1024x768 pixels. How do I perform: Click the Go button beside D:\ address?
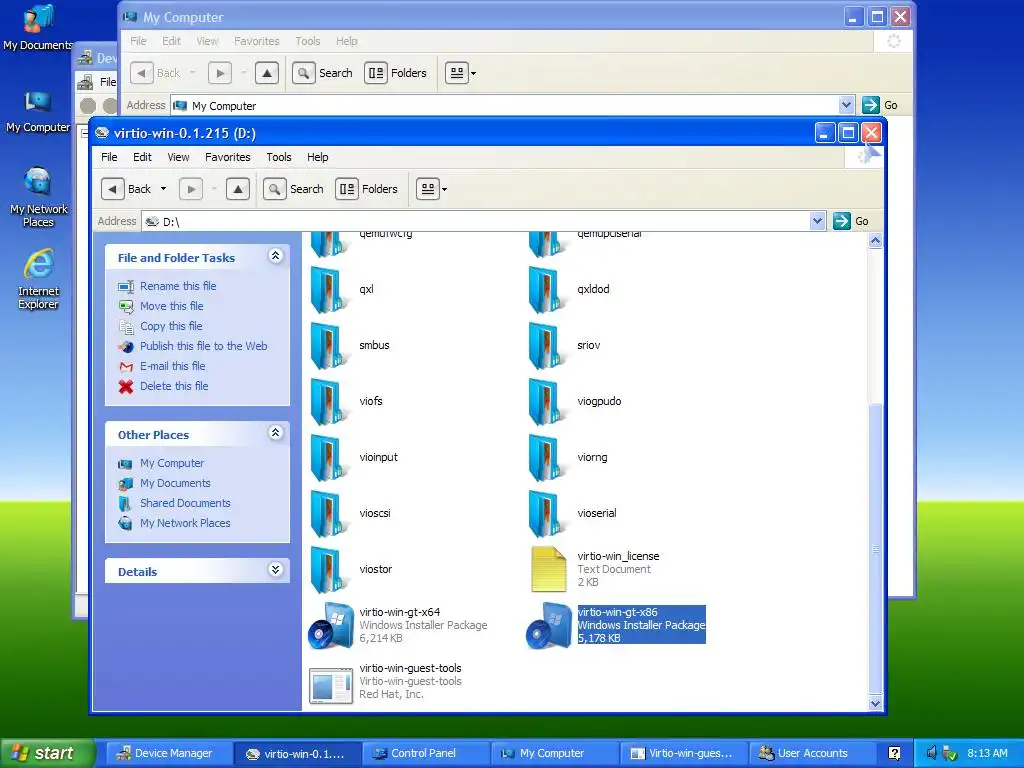coord(851,221)
